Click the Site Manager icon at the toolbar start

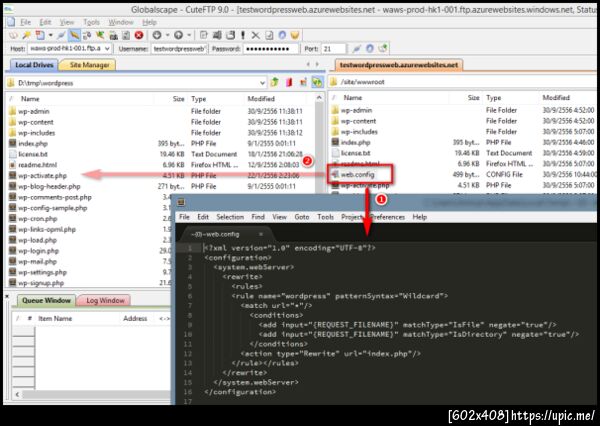[13, 35]
